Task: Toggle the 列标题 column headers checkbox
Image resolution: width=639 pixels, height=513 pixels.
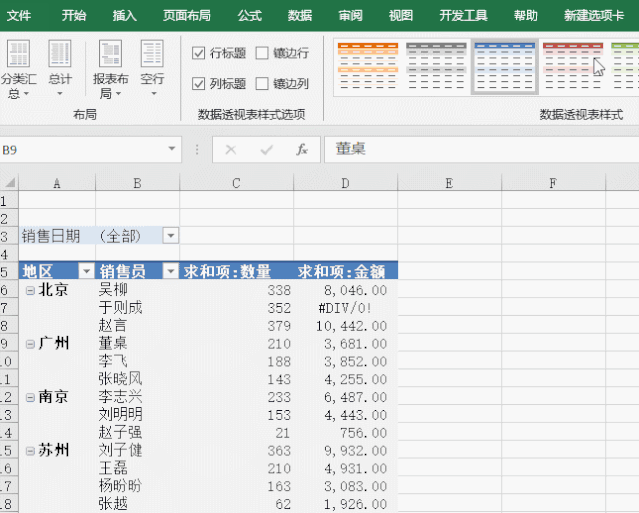Action: (x=198, y=84)
